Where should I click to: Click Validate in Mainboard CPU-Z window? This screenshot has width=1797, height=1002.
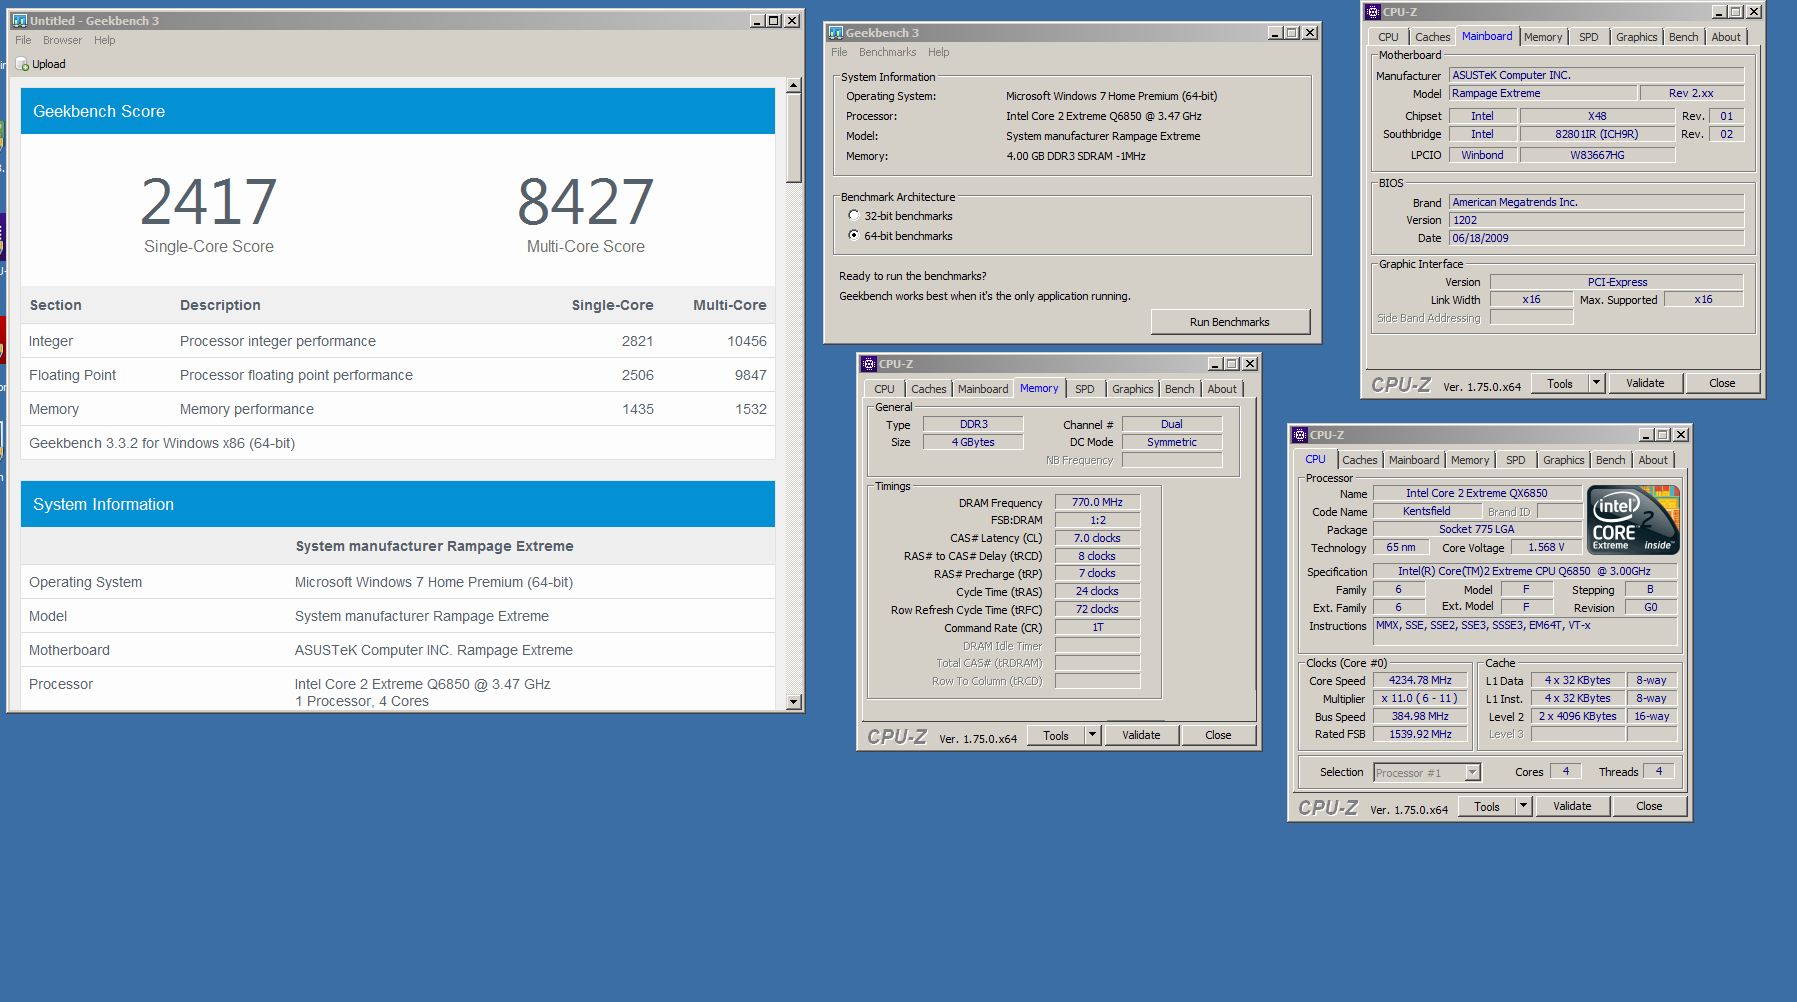point(1645,383)
